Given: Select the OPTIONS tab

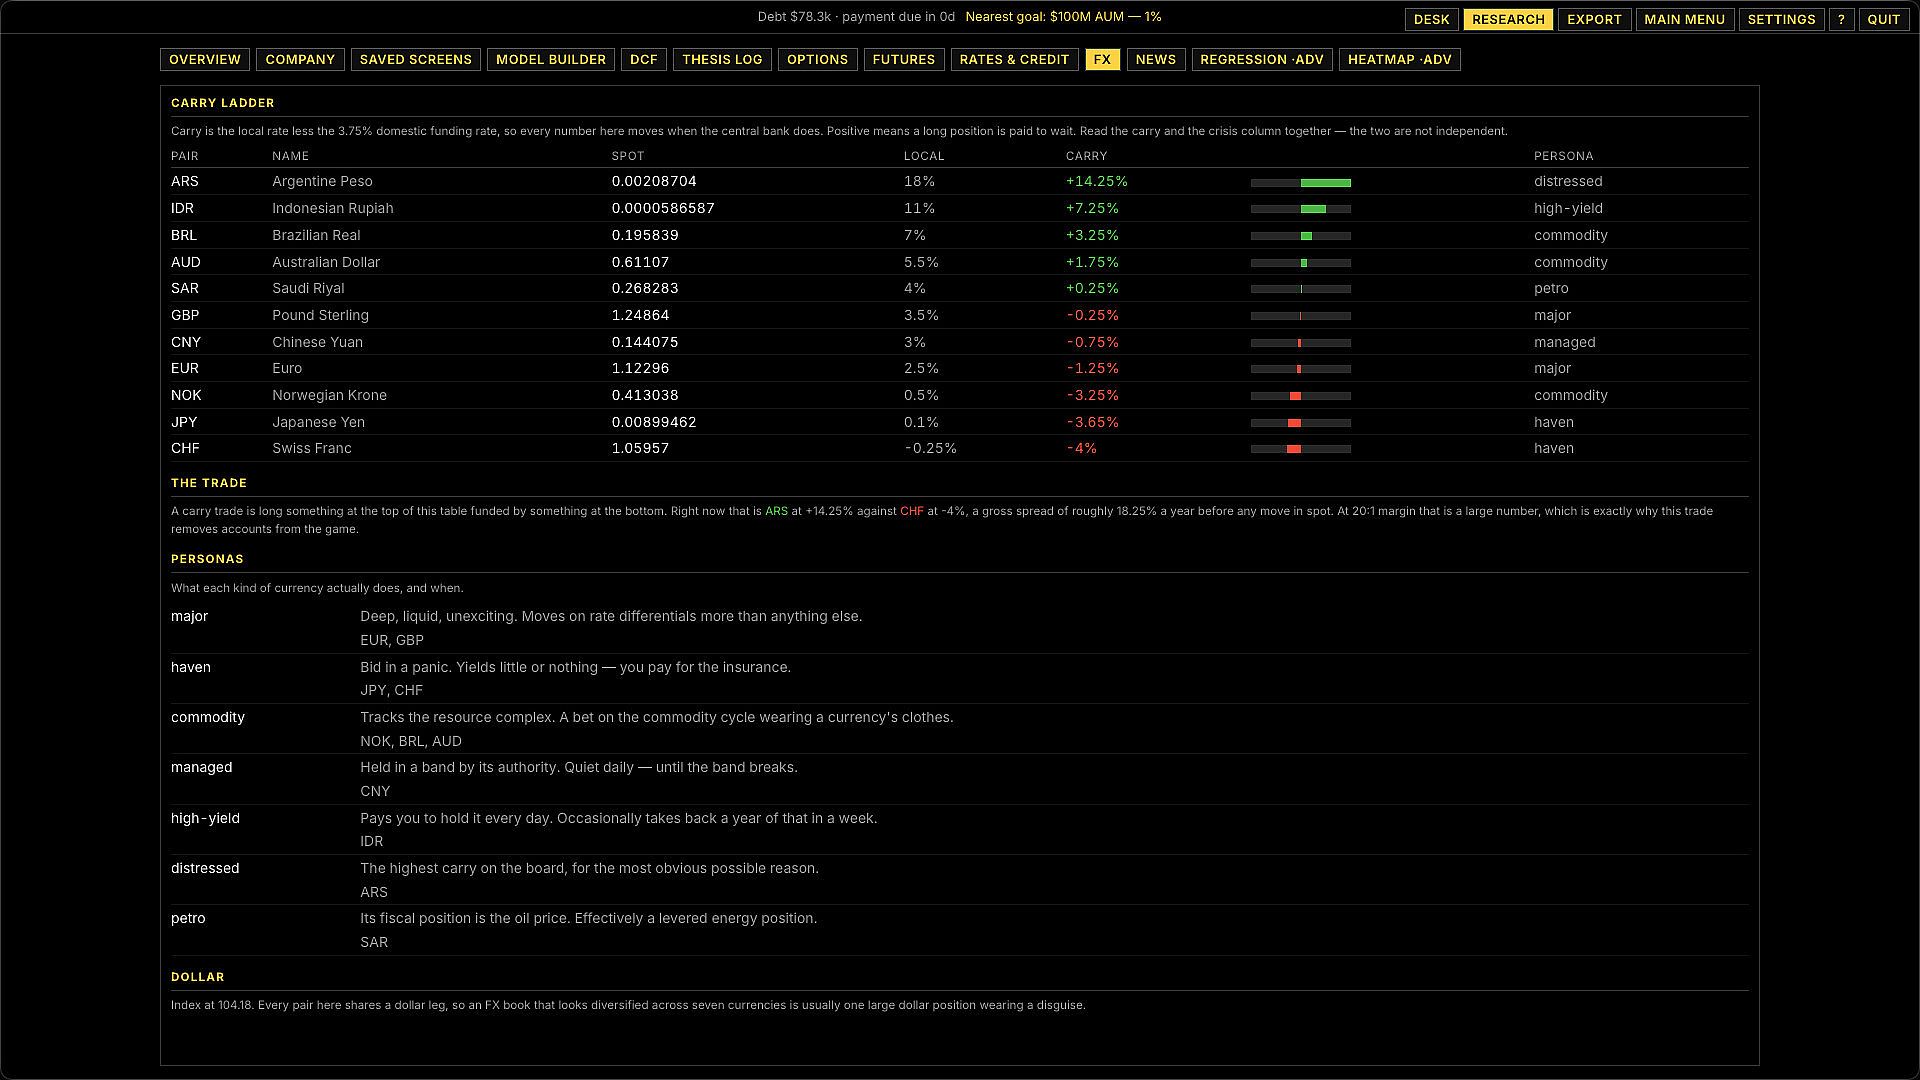Looking at the screenshot, I should pos(817,59).
